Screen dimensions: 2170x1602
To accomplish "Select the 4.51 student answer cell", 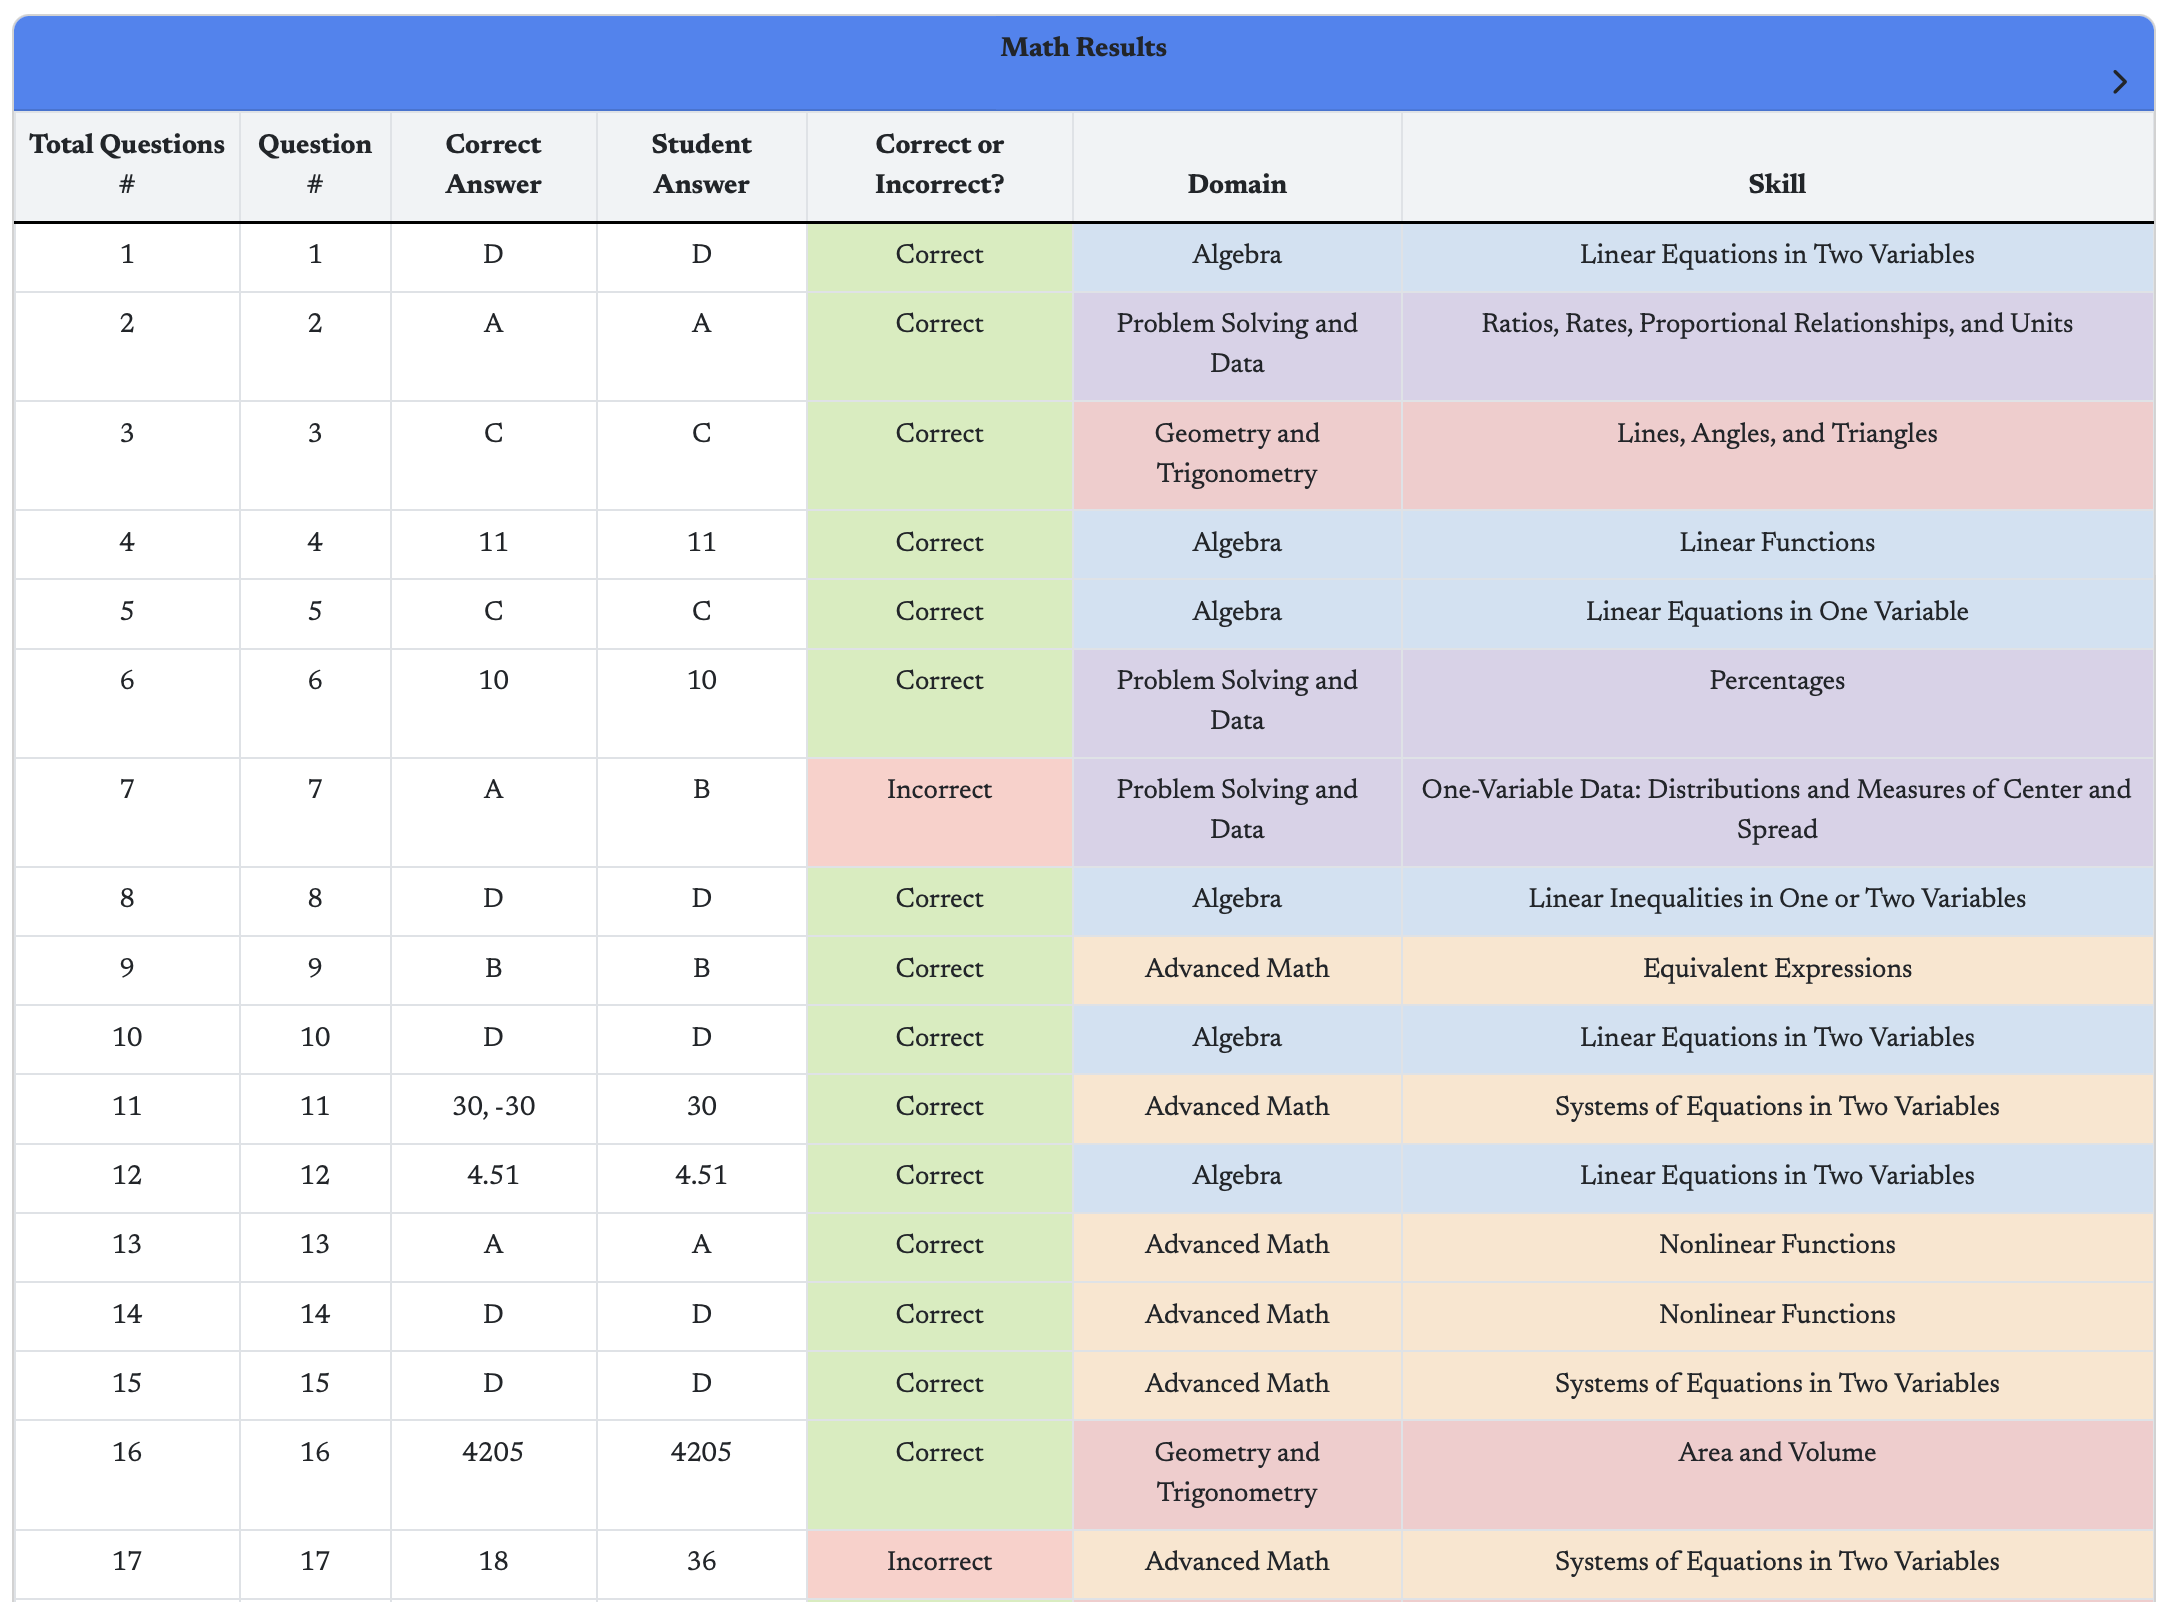I will (701, 1175).
